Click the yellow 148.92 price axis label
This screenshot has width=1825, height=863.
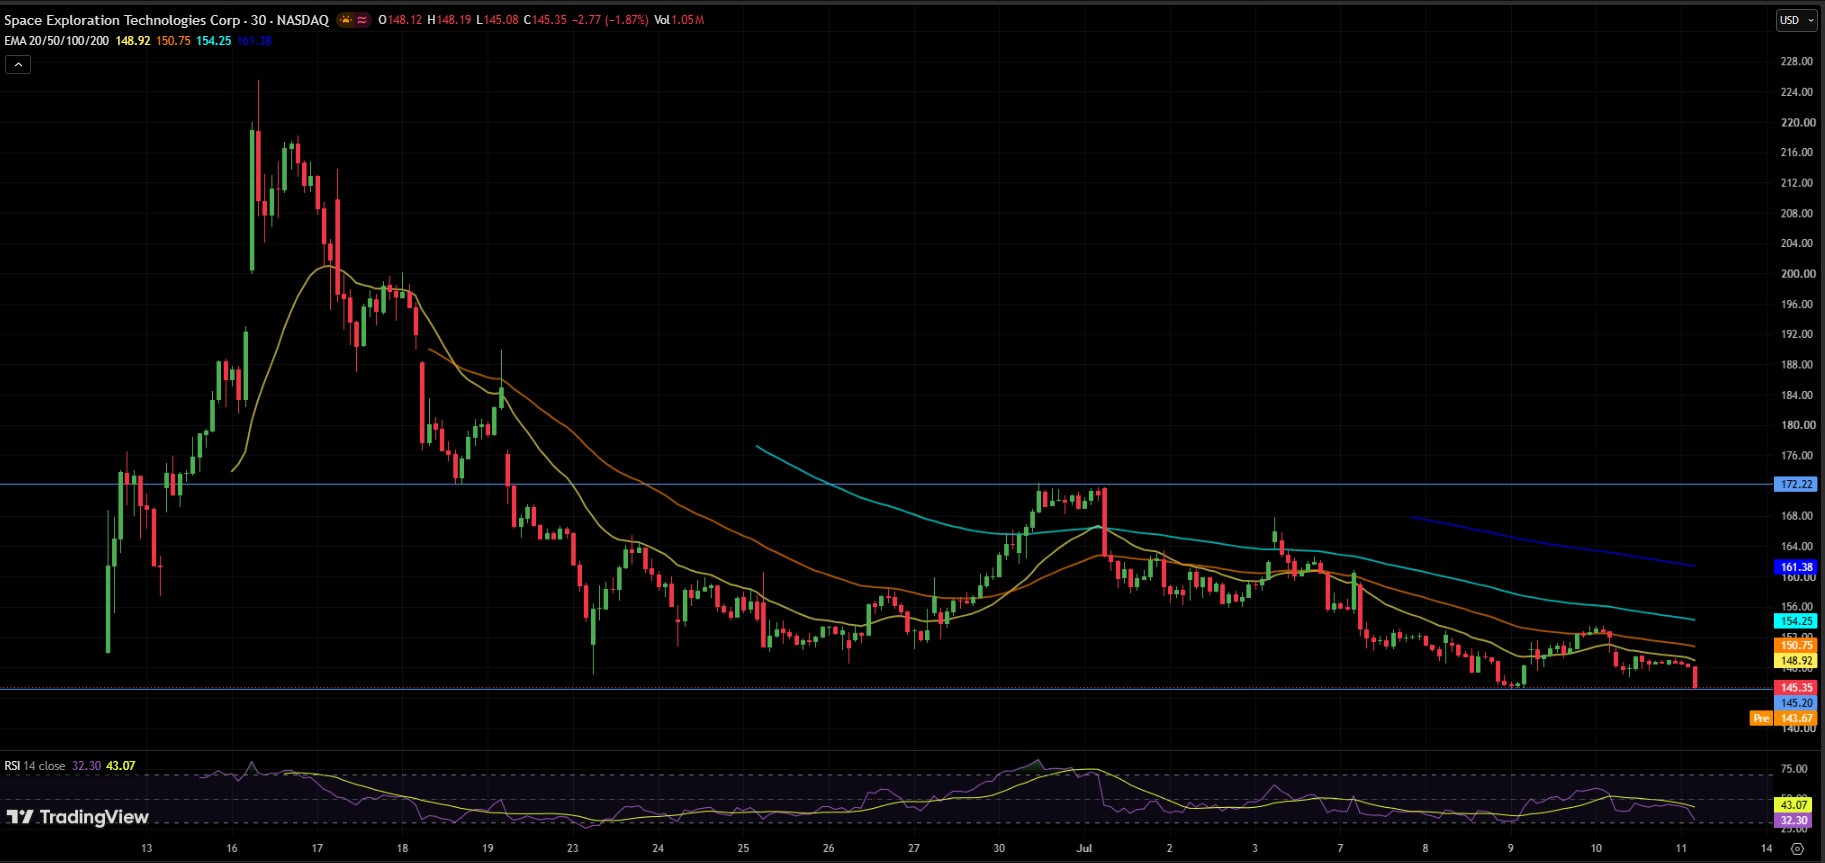click(1796, 661)
